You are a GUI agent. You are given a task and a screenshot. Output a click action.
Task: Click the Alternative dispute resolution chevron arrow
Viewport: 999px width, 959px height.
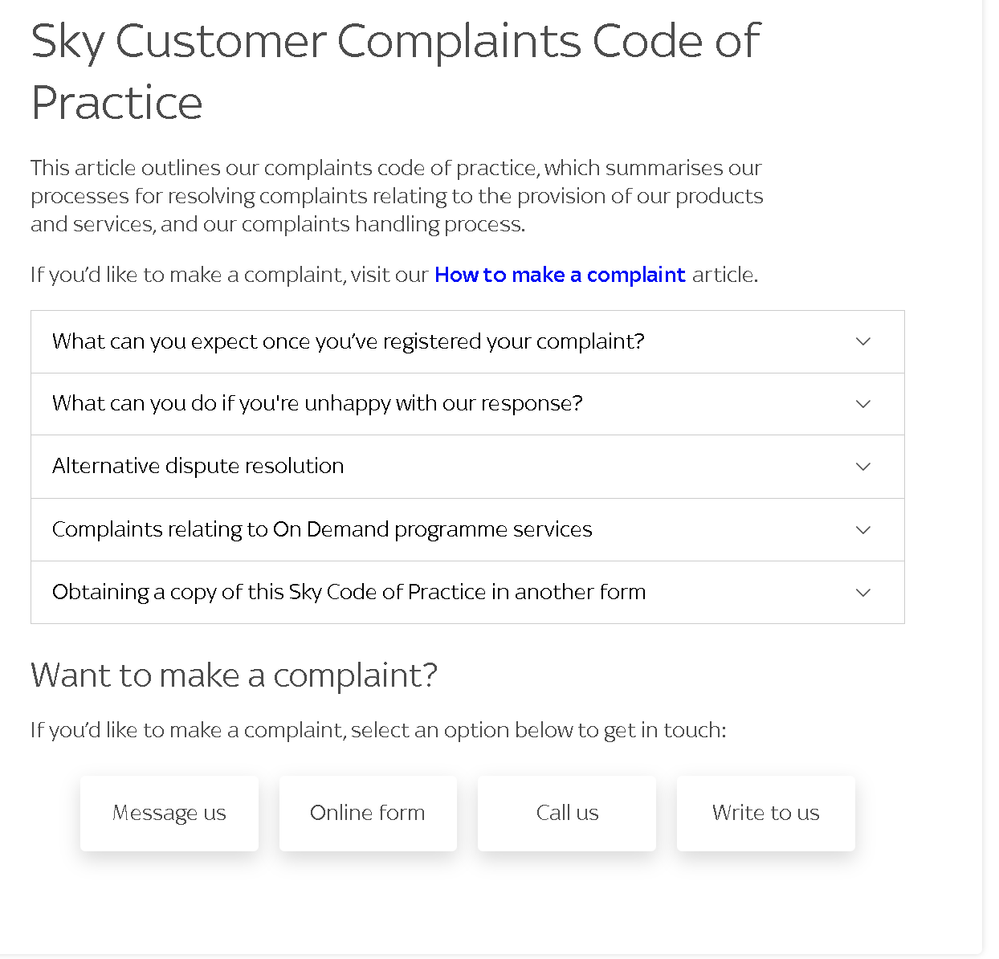[863, 466]
